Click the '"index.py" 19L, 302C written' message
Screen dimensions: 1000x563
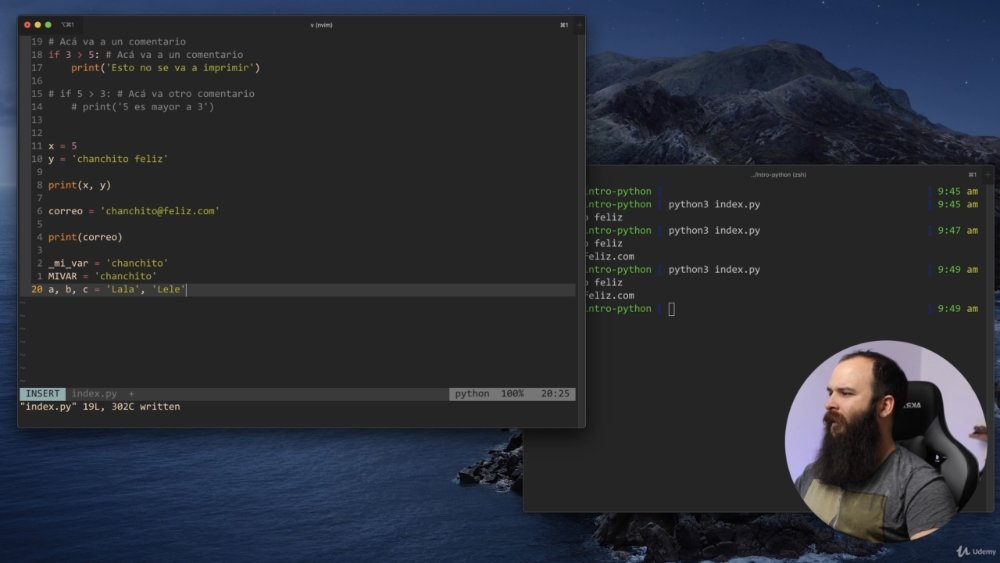(x=100, y=406)
